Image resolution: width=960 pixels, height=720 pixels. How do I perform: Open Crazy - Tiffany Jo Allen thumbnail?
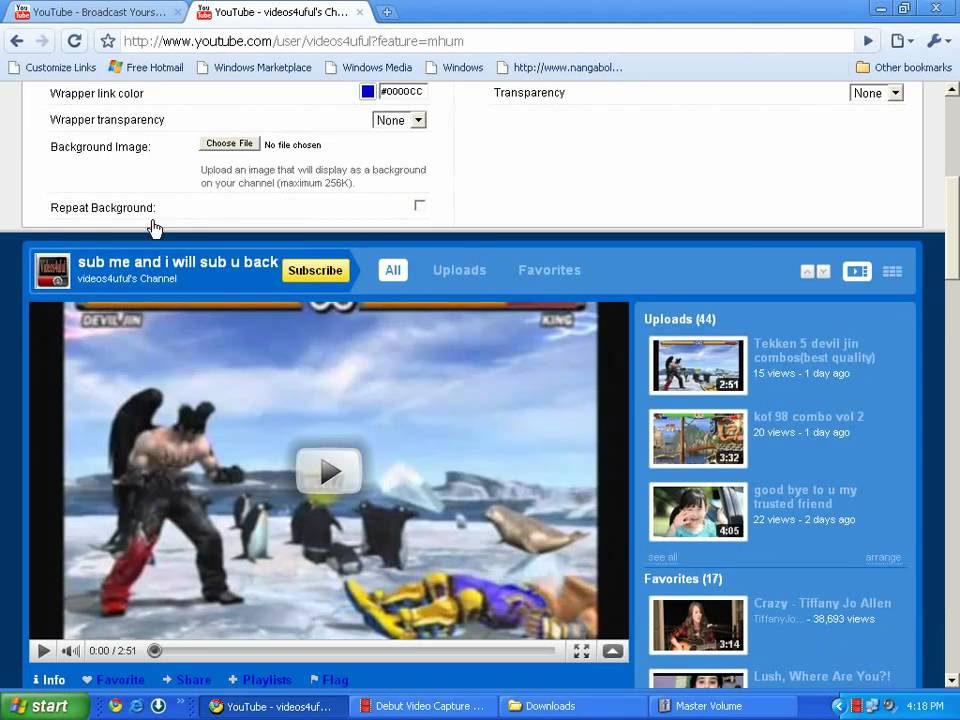point(698,625)
